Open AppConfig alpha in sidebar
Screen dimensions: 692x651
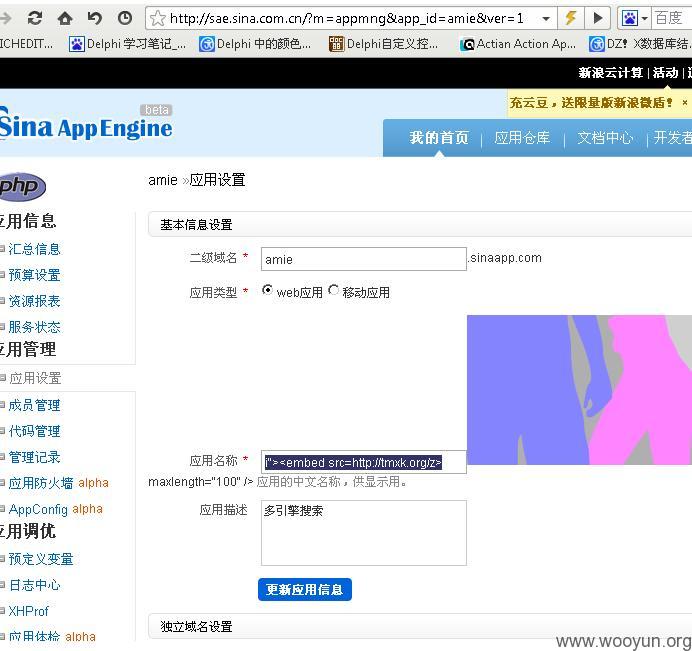pyautogui.click(x=56, y=509)
